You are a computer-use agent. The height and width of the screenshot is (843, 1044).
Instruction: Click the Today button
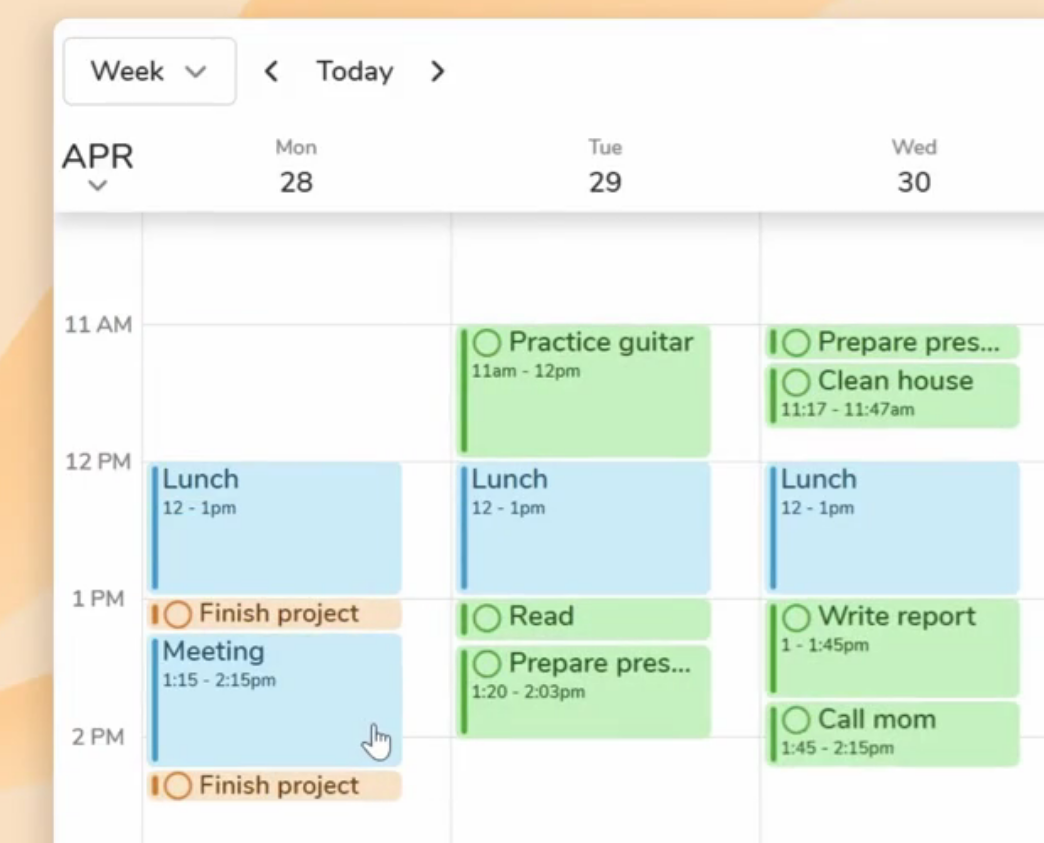coord(354,71)
